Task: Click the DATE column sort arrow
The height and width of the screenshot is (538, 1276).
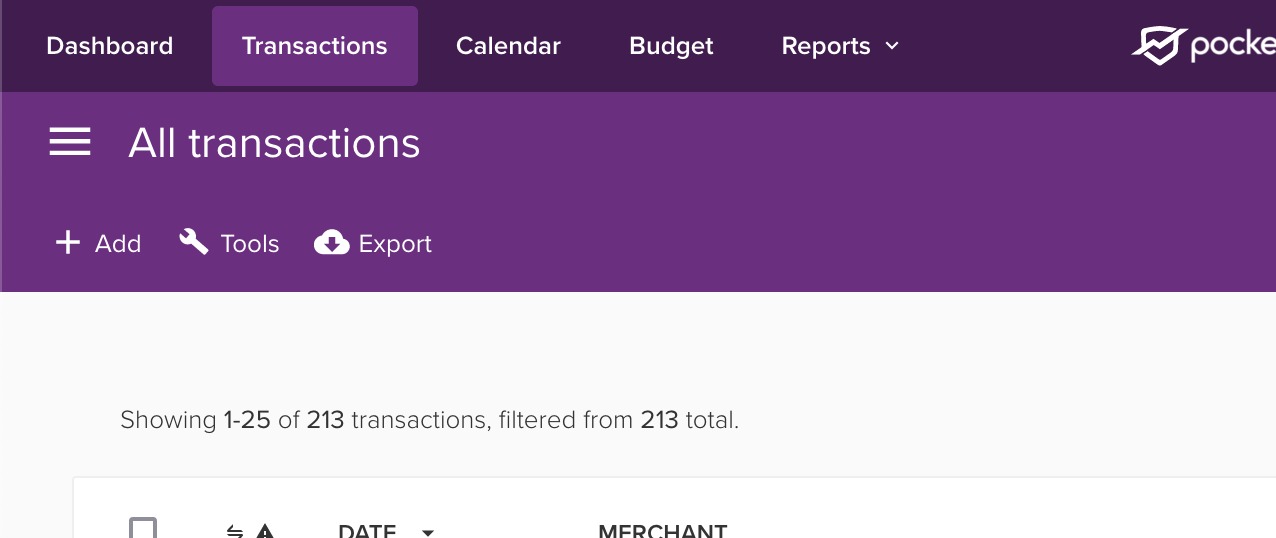Action: tap(428, 532)
